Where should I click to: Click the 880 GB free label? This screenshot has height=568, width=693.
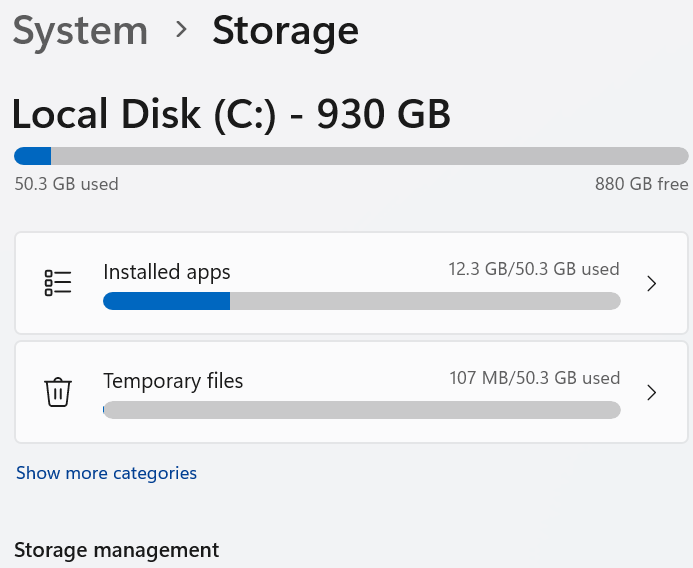click(x=641, y=184)
